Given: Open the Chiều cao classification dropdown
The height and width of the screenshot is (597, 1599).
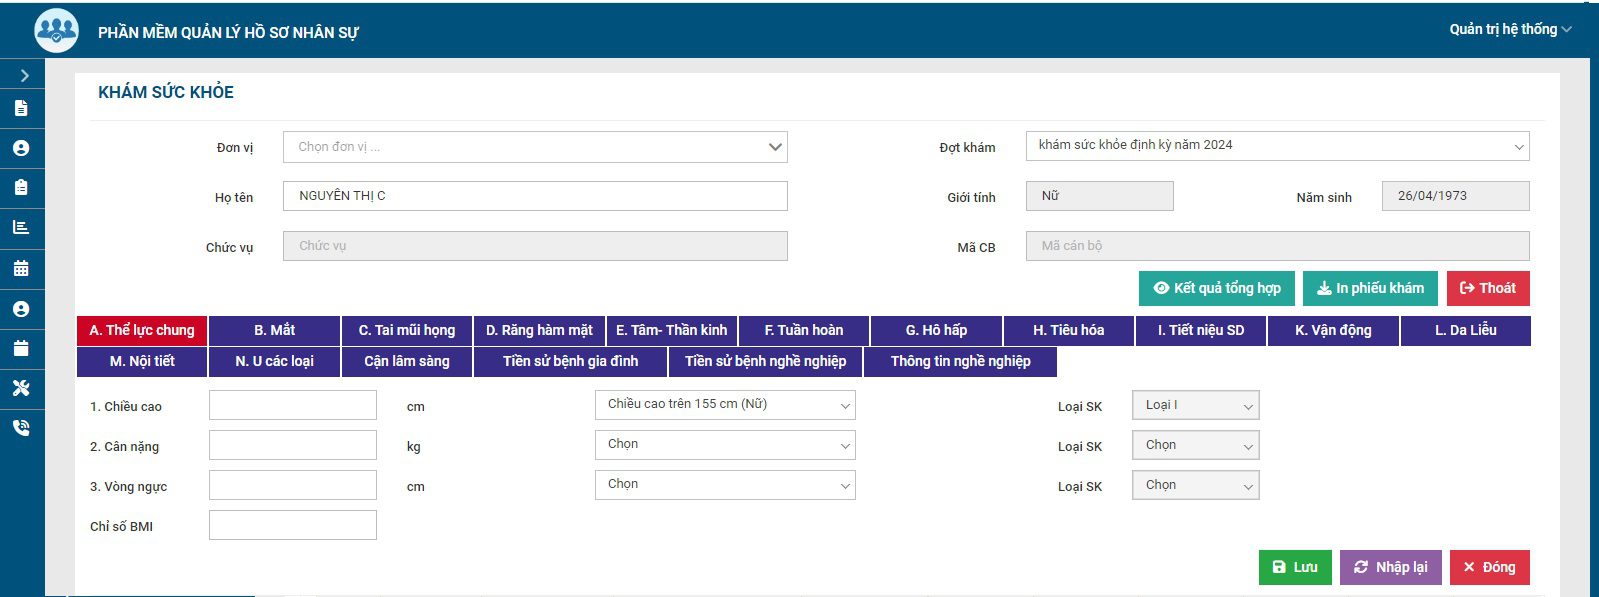Looking at the screenshot, I should click(725, 405).
